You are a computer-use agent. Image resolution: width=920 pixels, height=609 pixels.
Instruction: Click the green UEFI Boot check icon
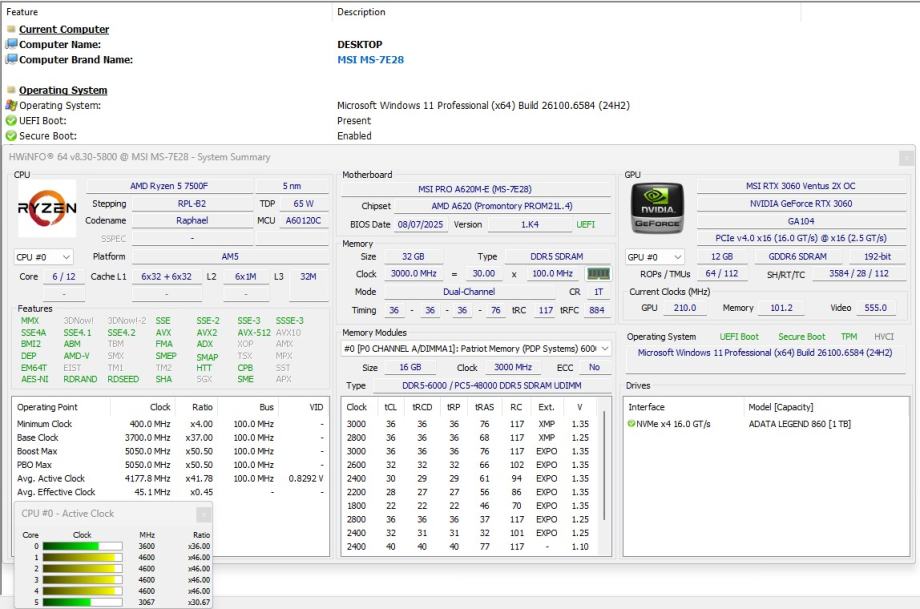click(11, 120)
